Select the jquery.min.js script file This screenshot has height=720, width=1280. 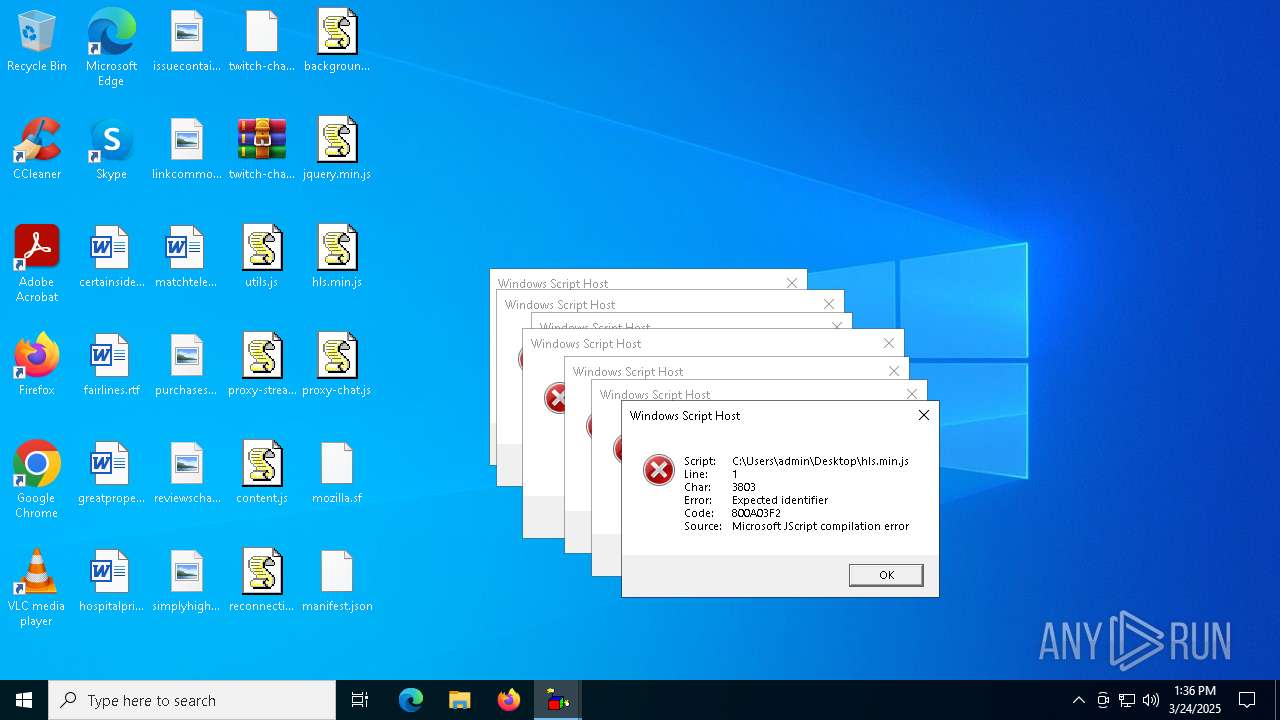pos(337,150)
